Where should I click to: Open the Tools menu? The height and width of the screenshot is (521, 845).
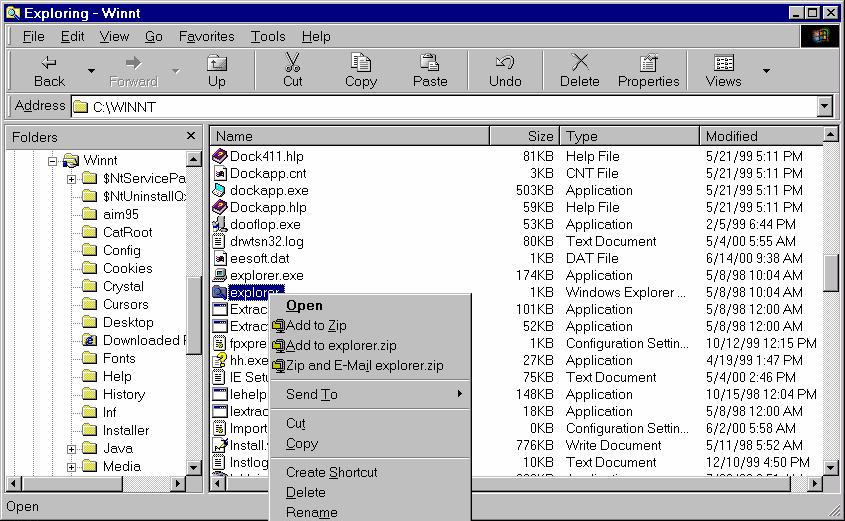tap(268, 37)
